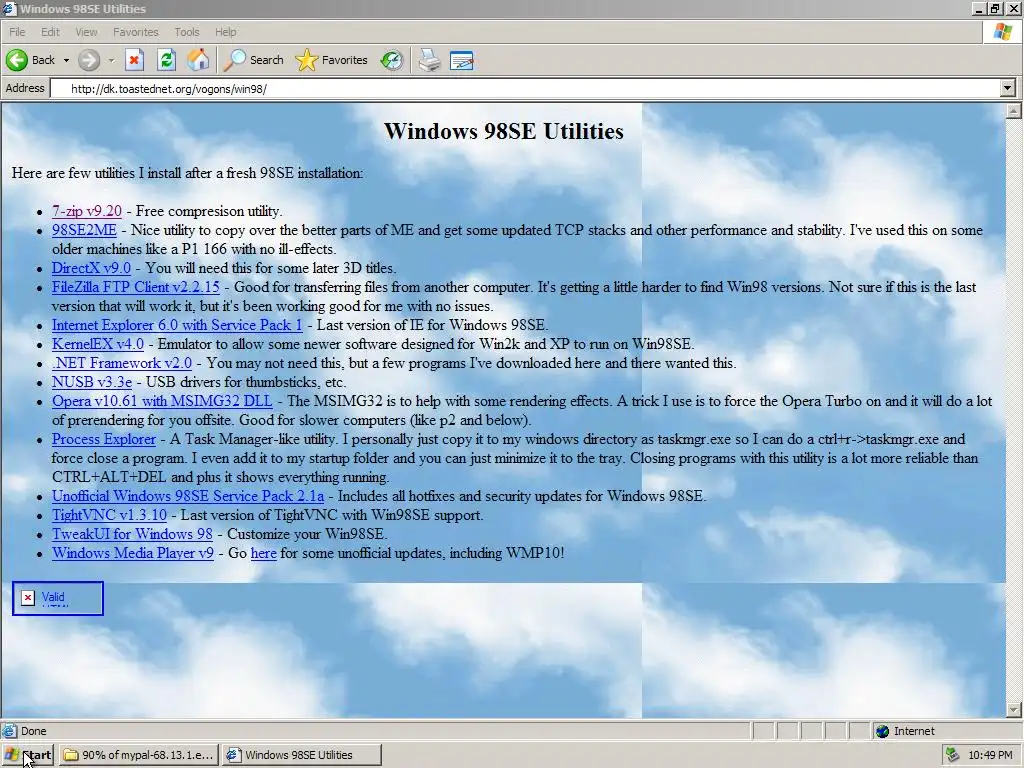Expand the address bar dropdown

click(x=1008, y=88)
